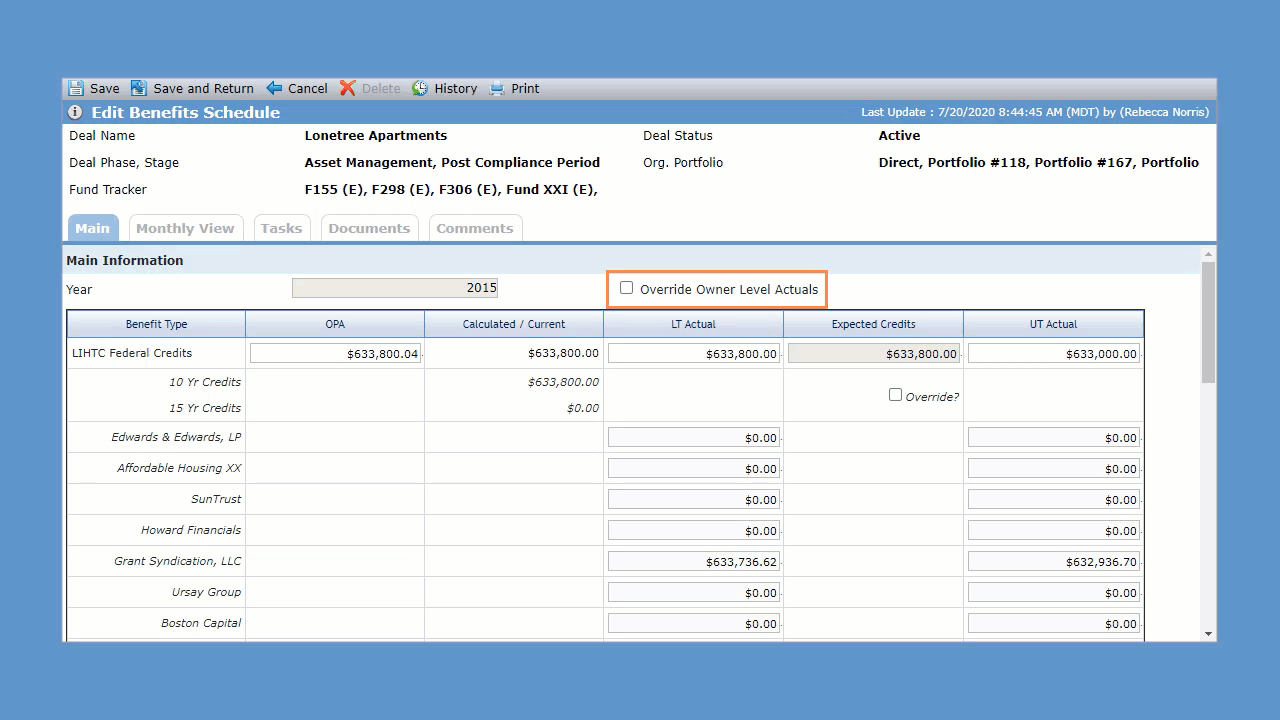
Task: Click the Save and Return button label
Action: click(204, 88)
